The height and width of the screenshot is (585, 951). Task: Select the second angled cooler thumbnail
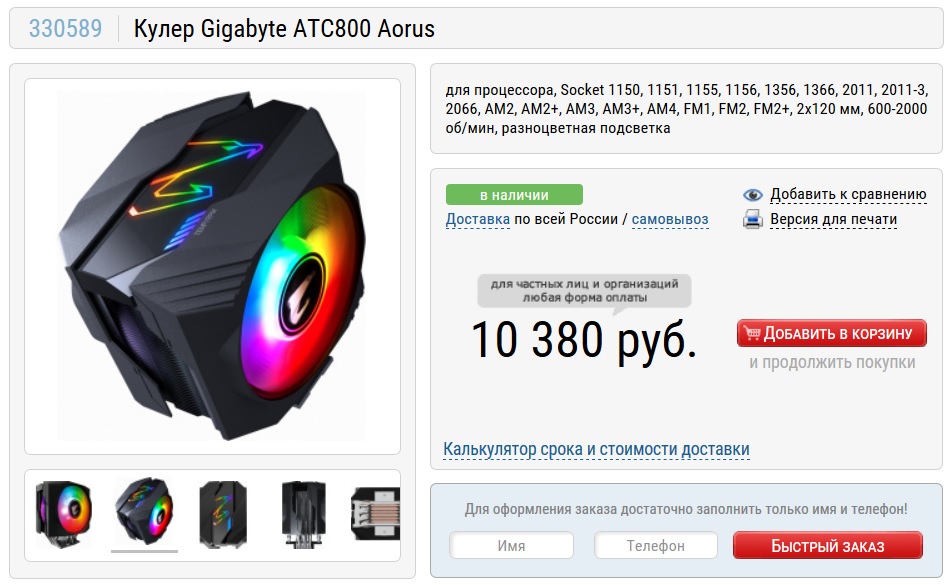click(144, 511)
